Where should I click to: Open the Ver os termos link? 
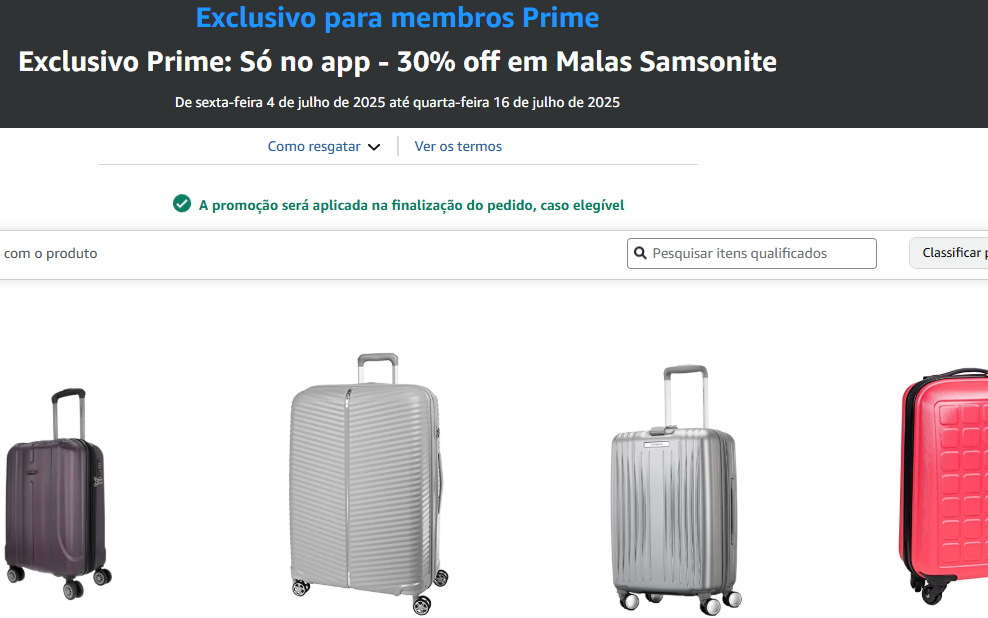pos(458,146)
